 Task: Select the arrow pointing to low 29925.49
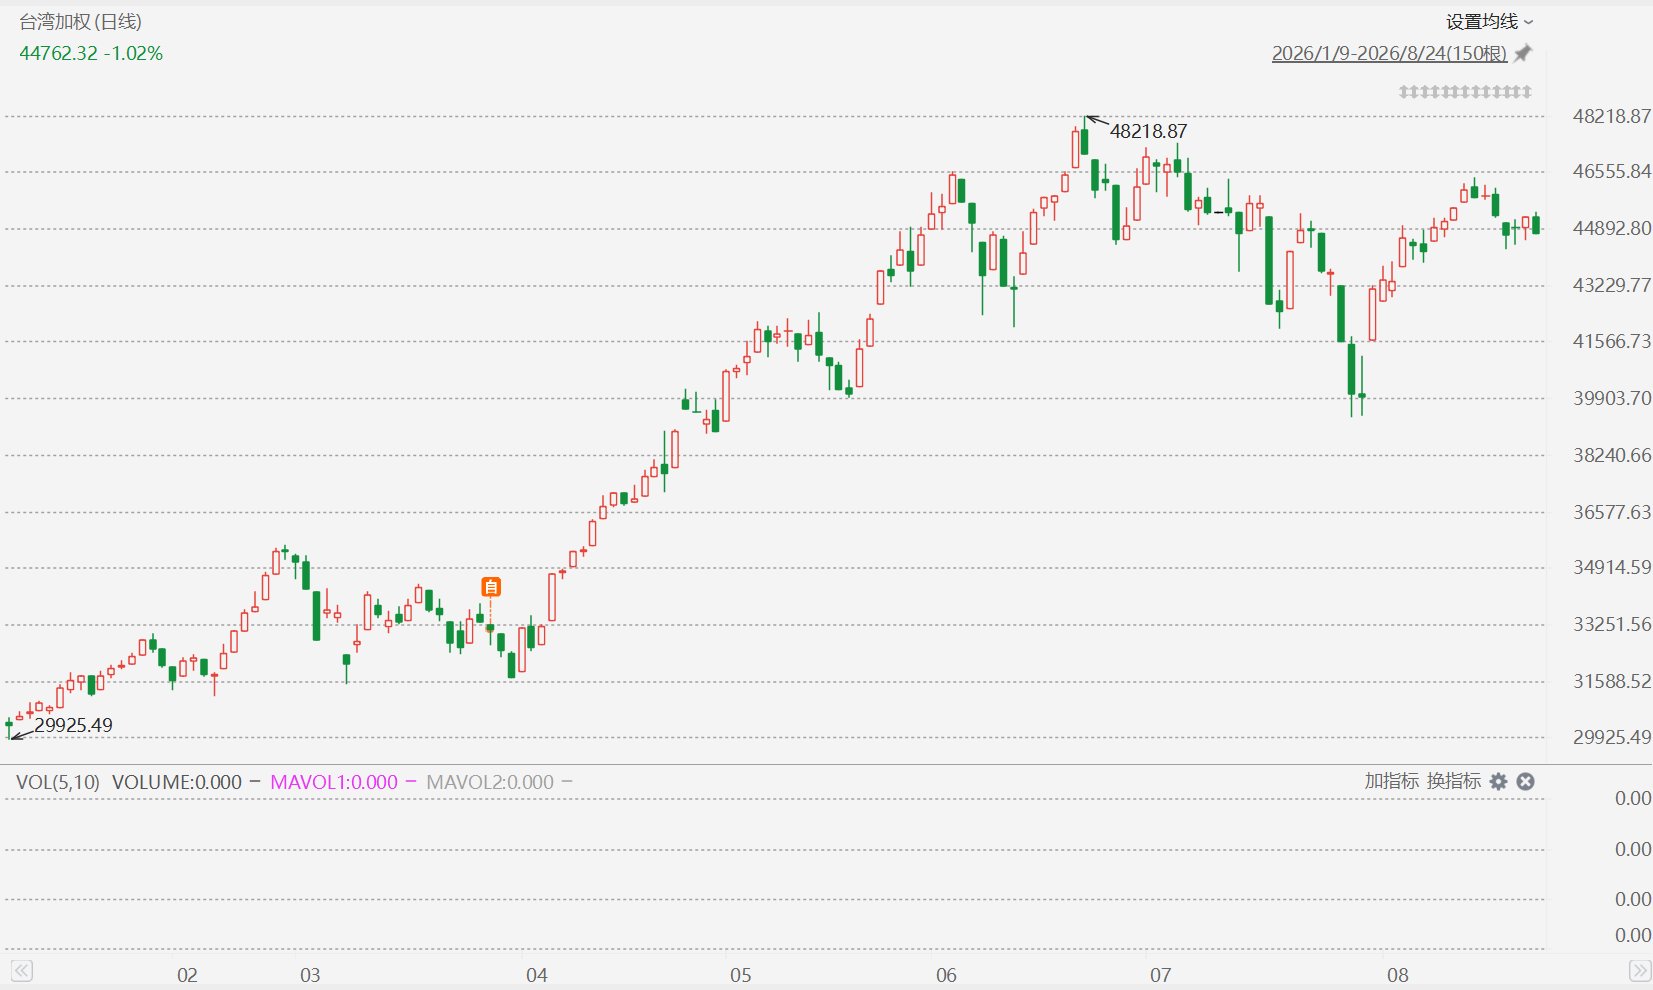(x=21, y=735)
